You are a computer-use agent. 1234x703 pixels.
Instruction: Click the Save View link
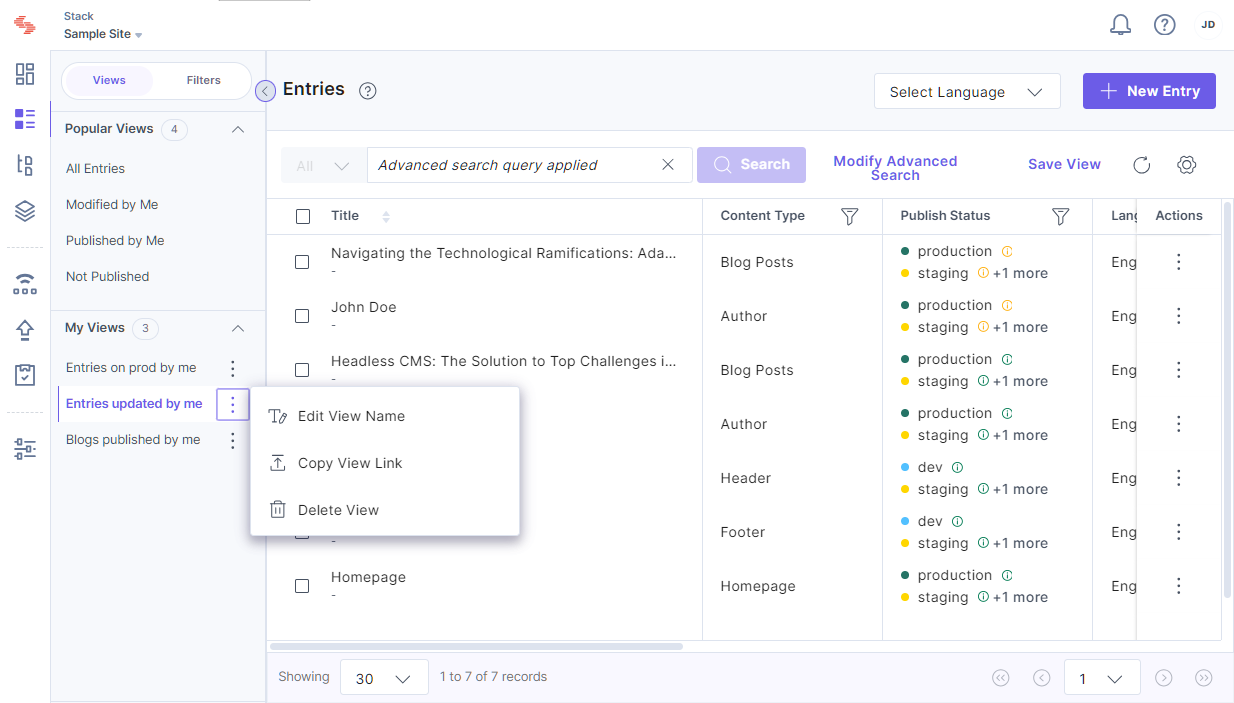coord(1064,165)
